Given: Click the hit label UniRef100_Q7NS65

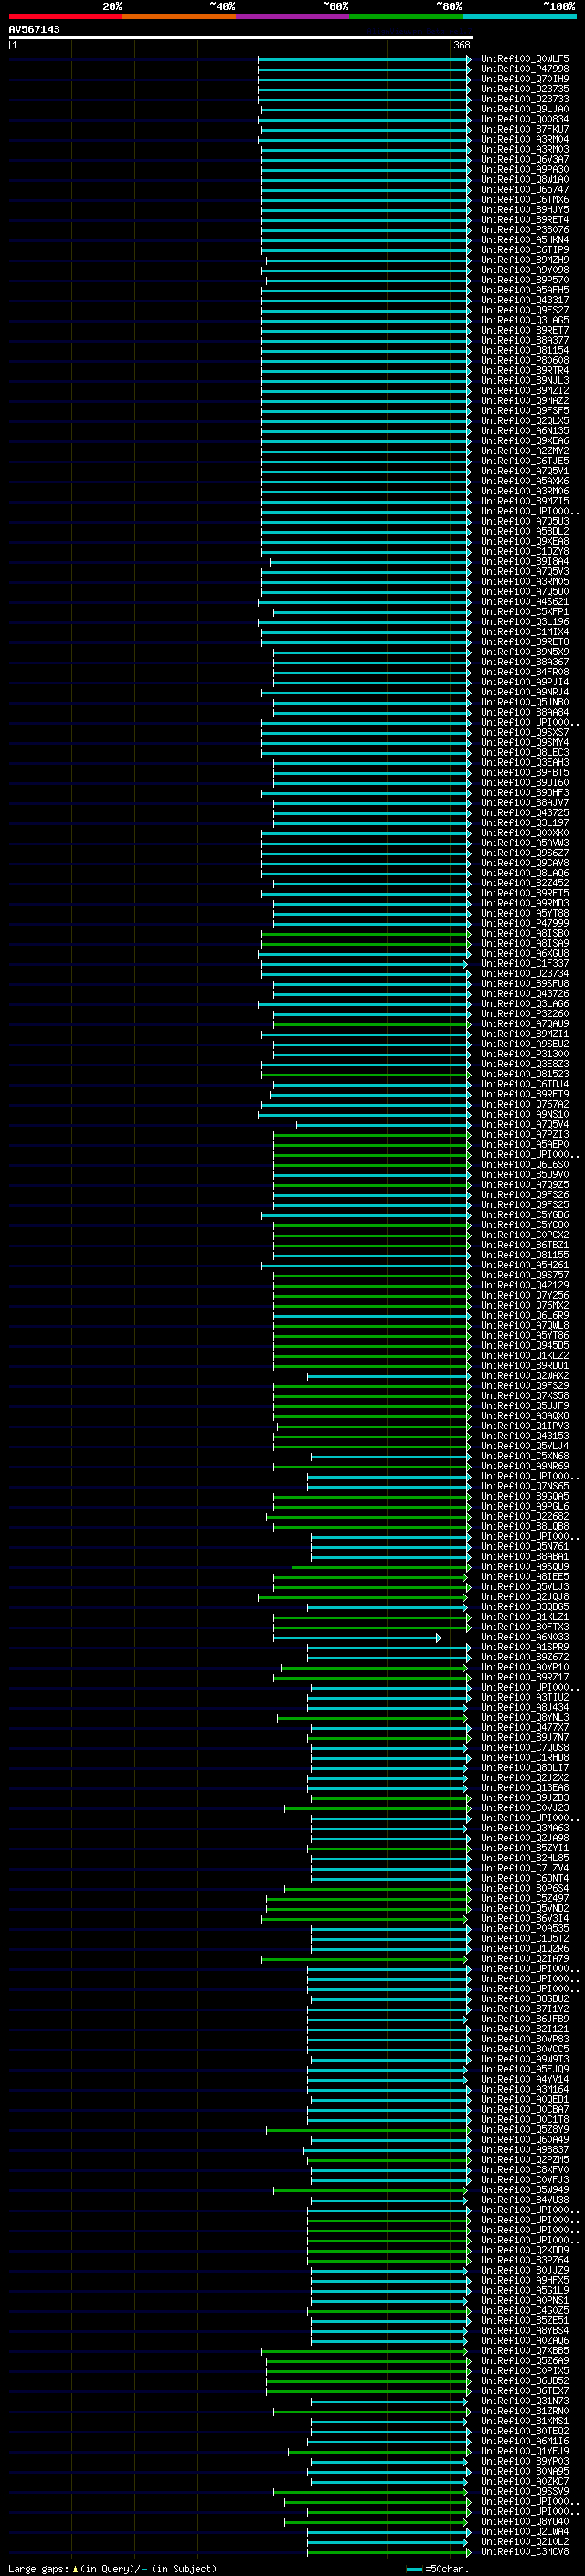Looking at the screenshot, I should [x=525, y=1486].
